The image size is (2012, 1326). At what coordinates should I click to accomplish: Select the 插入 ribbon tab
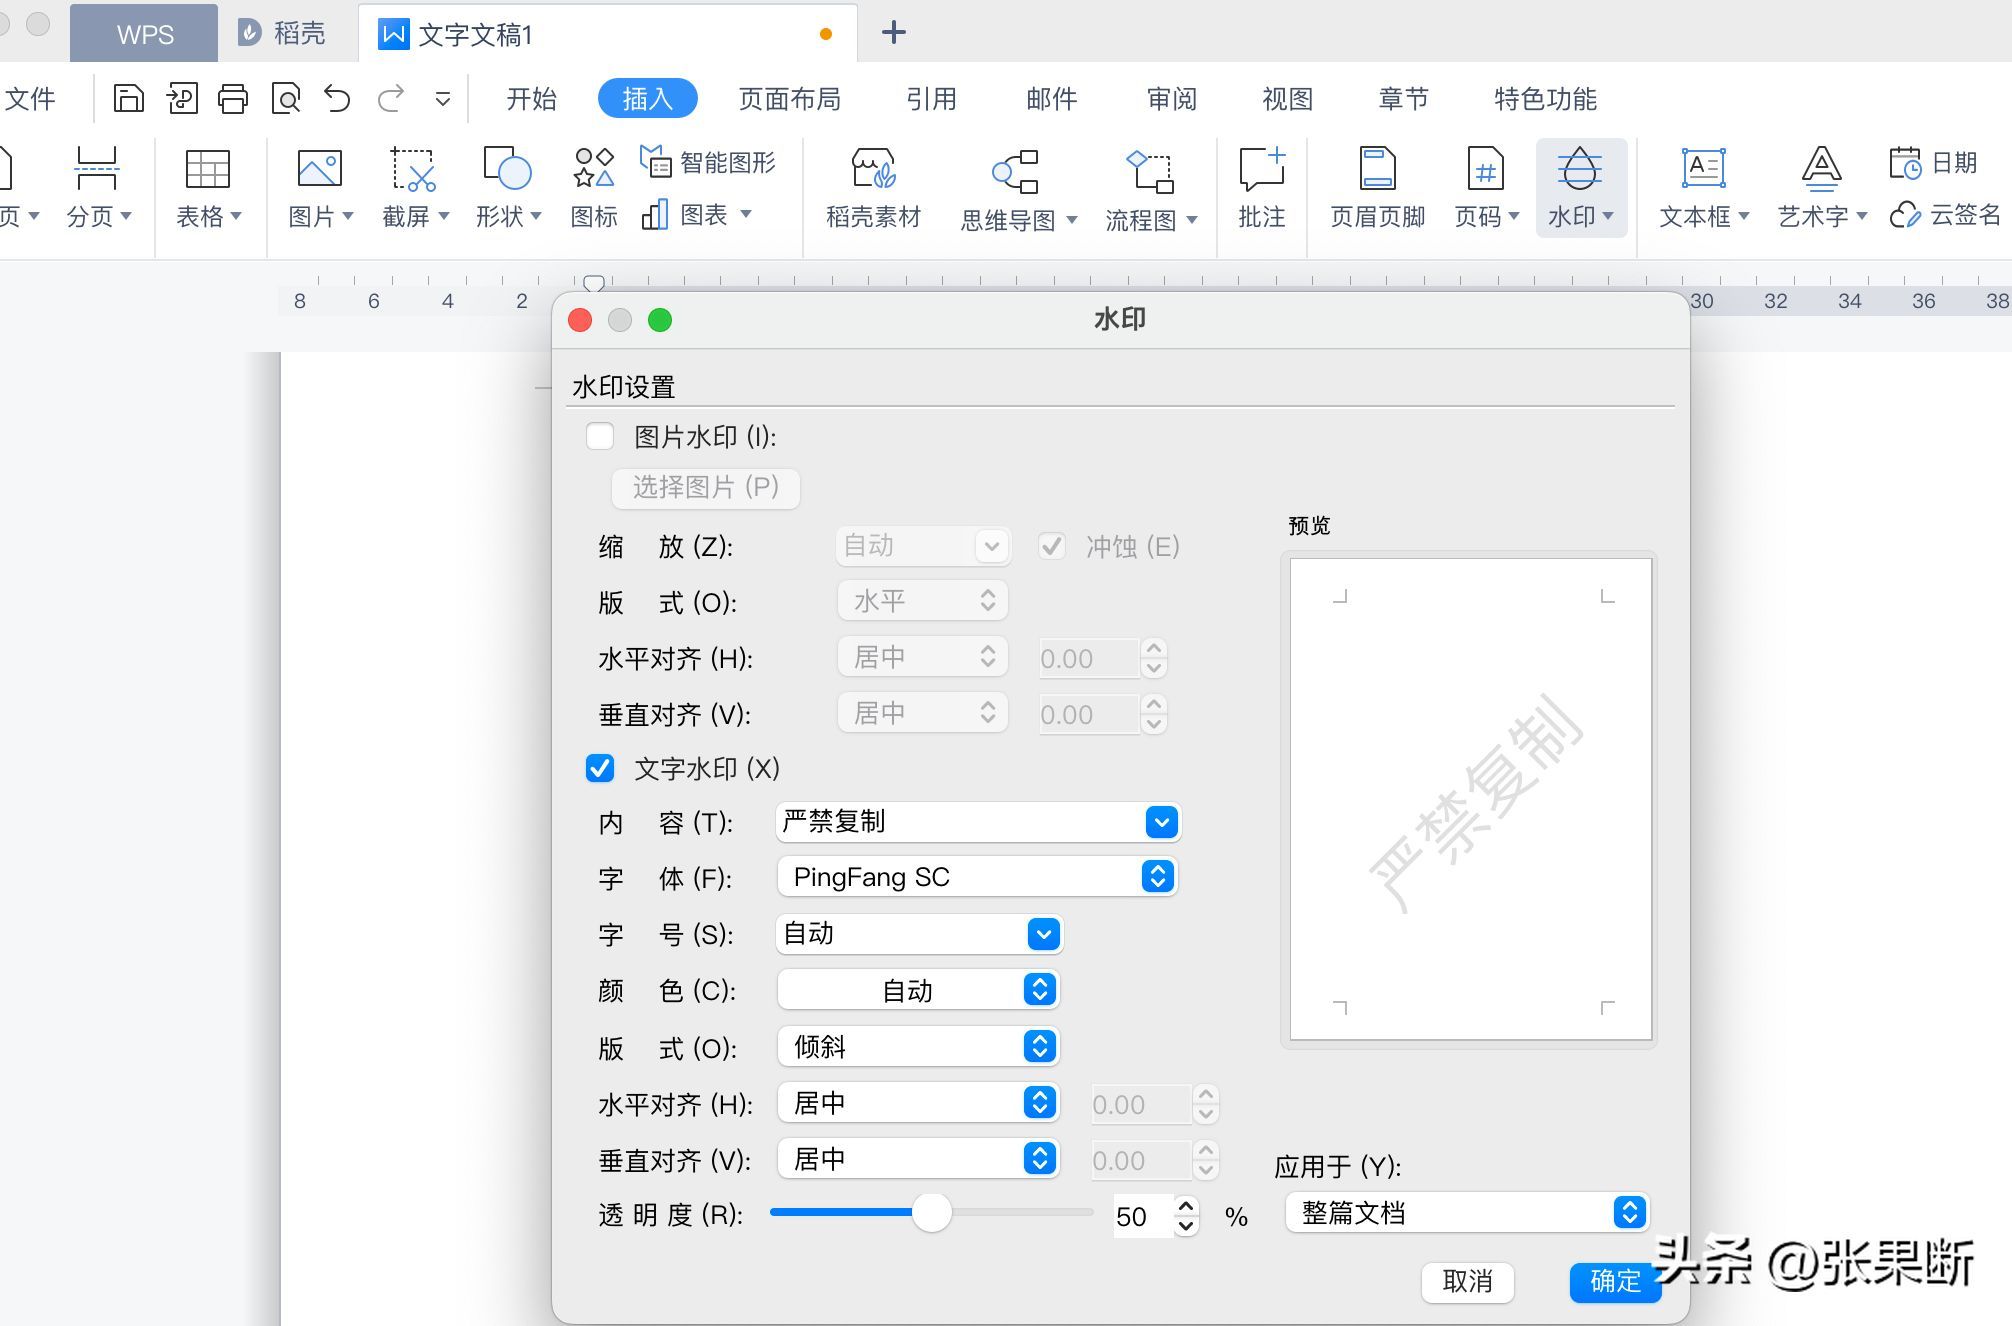click(647, 98)
